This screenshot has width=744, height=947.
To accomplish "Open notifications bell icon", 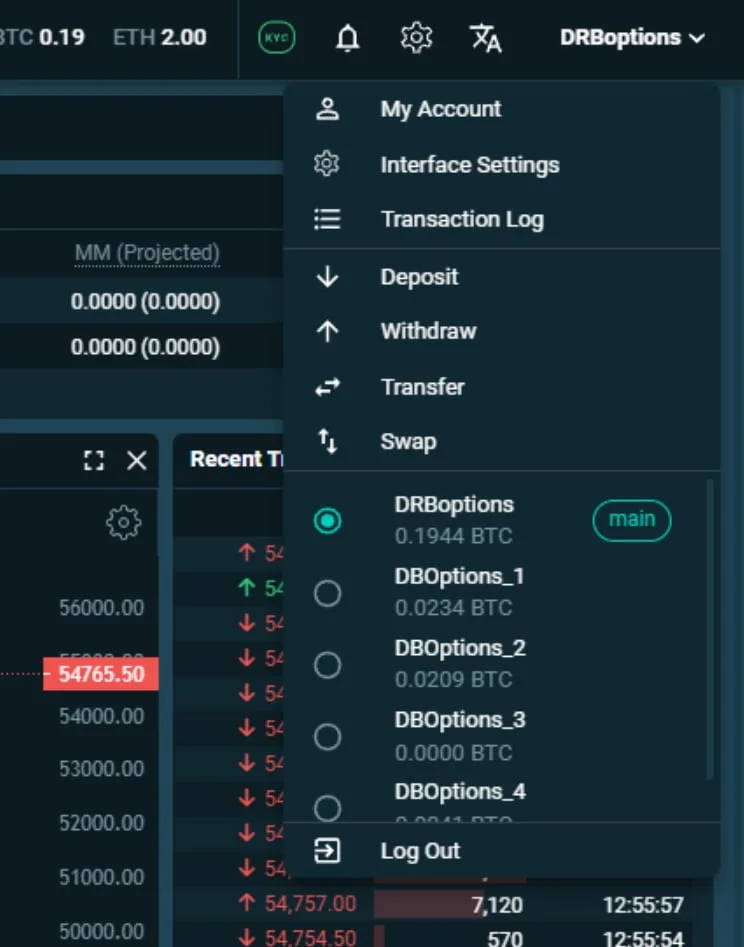I will (x=348, y=38).
